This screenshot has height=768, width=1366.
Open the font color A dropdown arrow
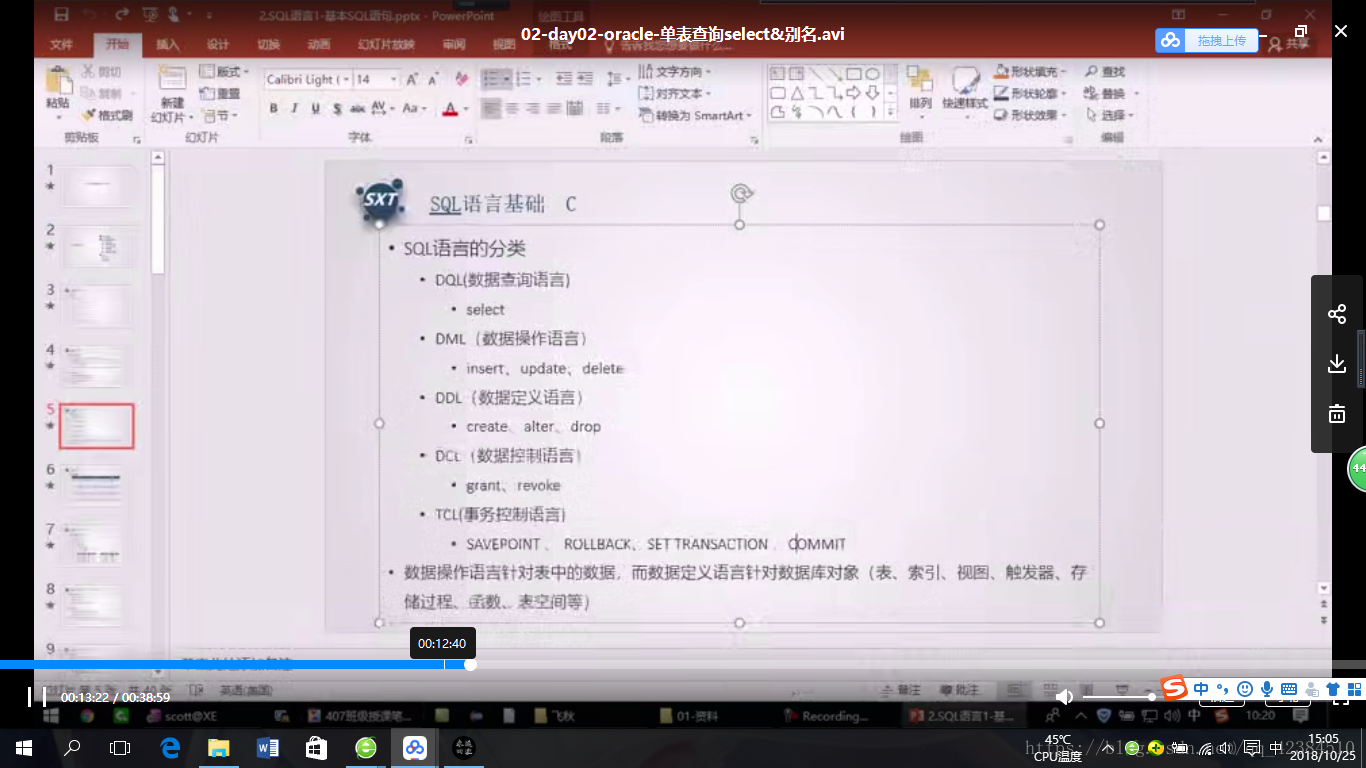[x=466, y=109]
